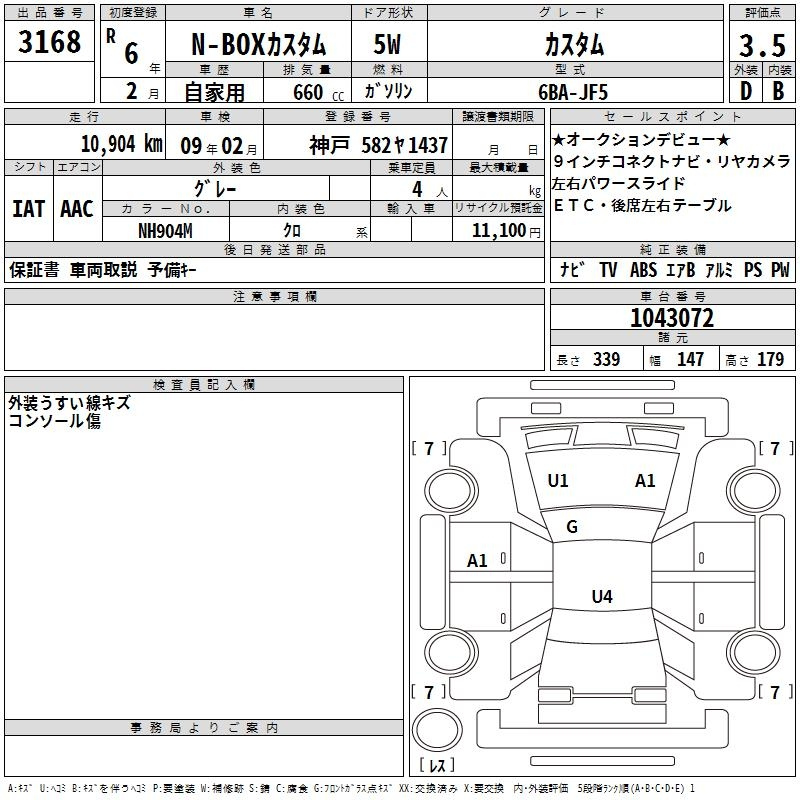The image size is (800, 800).
Task: Click the door type value 5W
Action: point(388,44)
